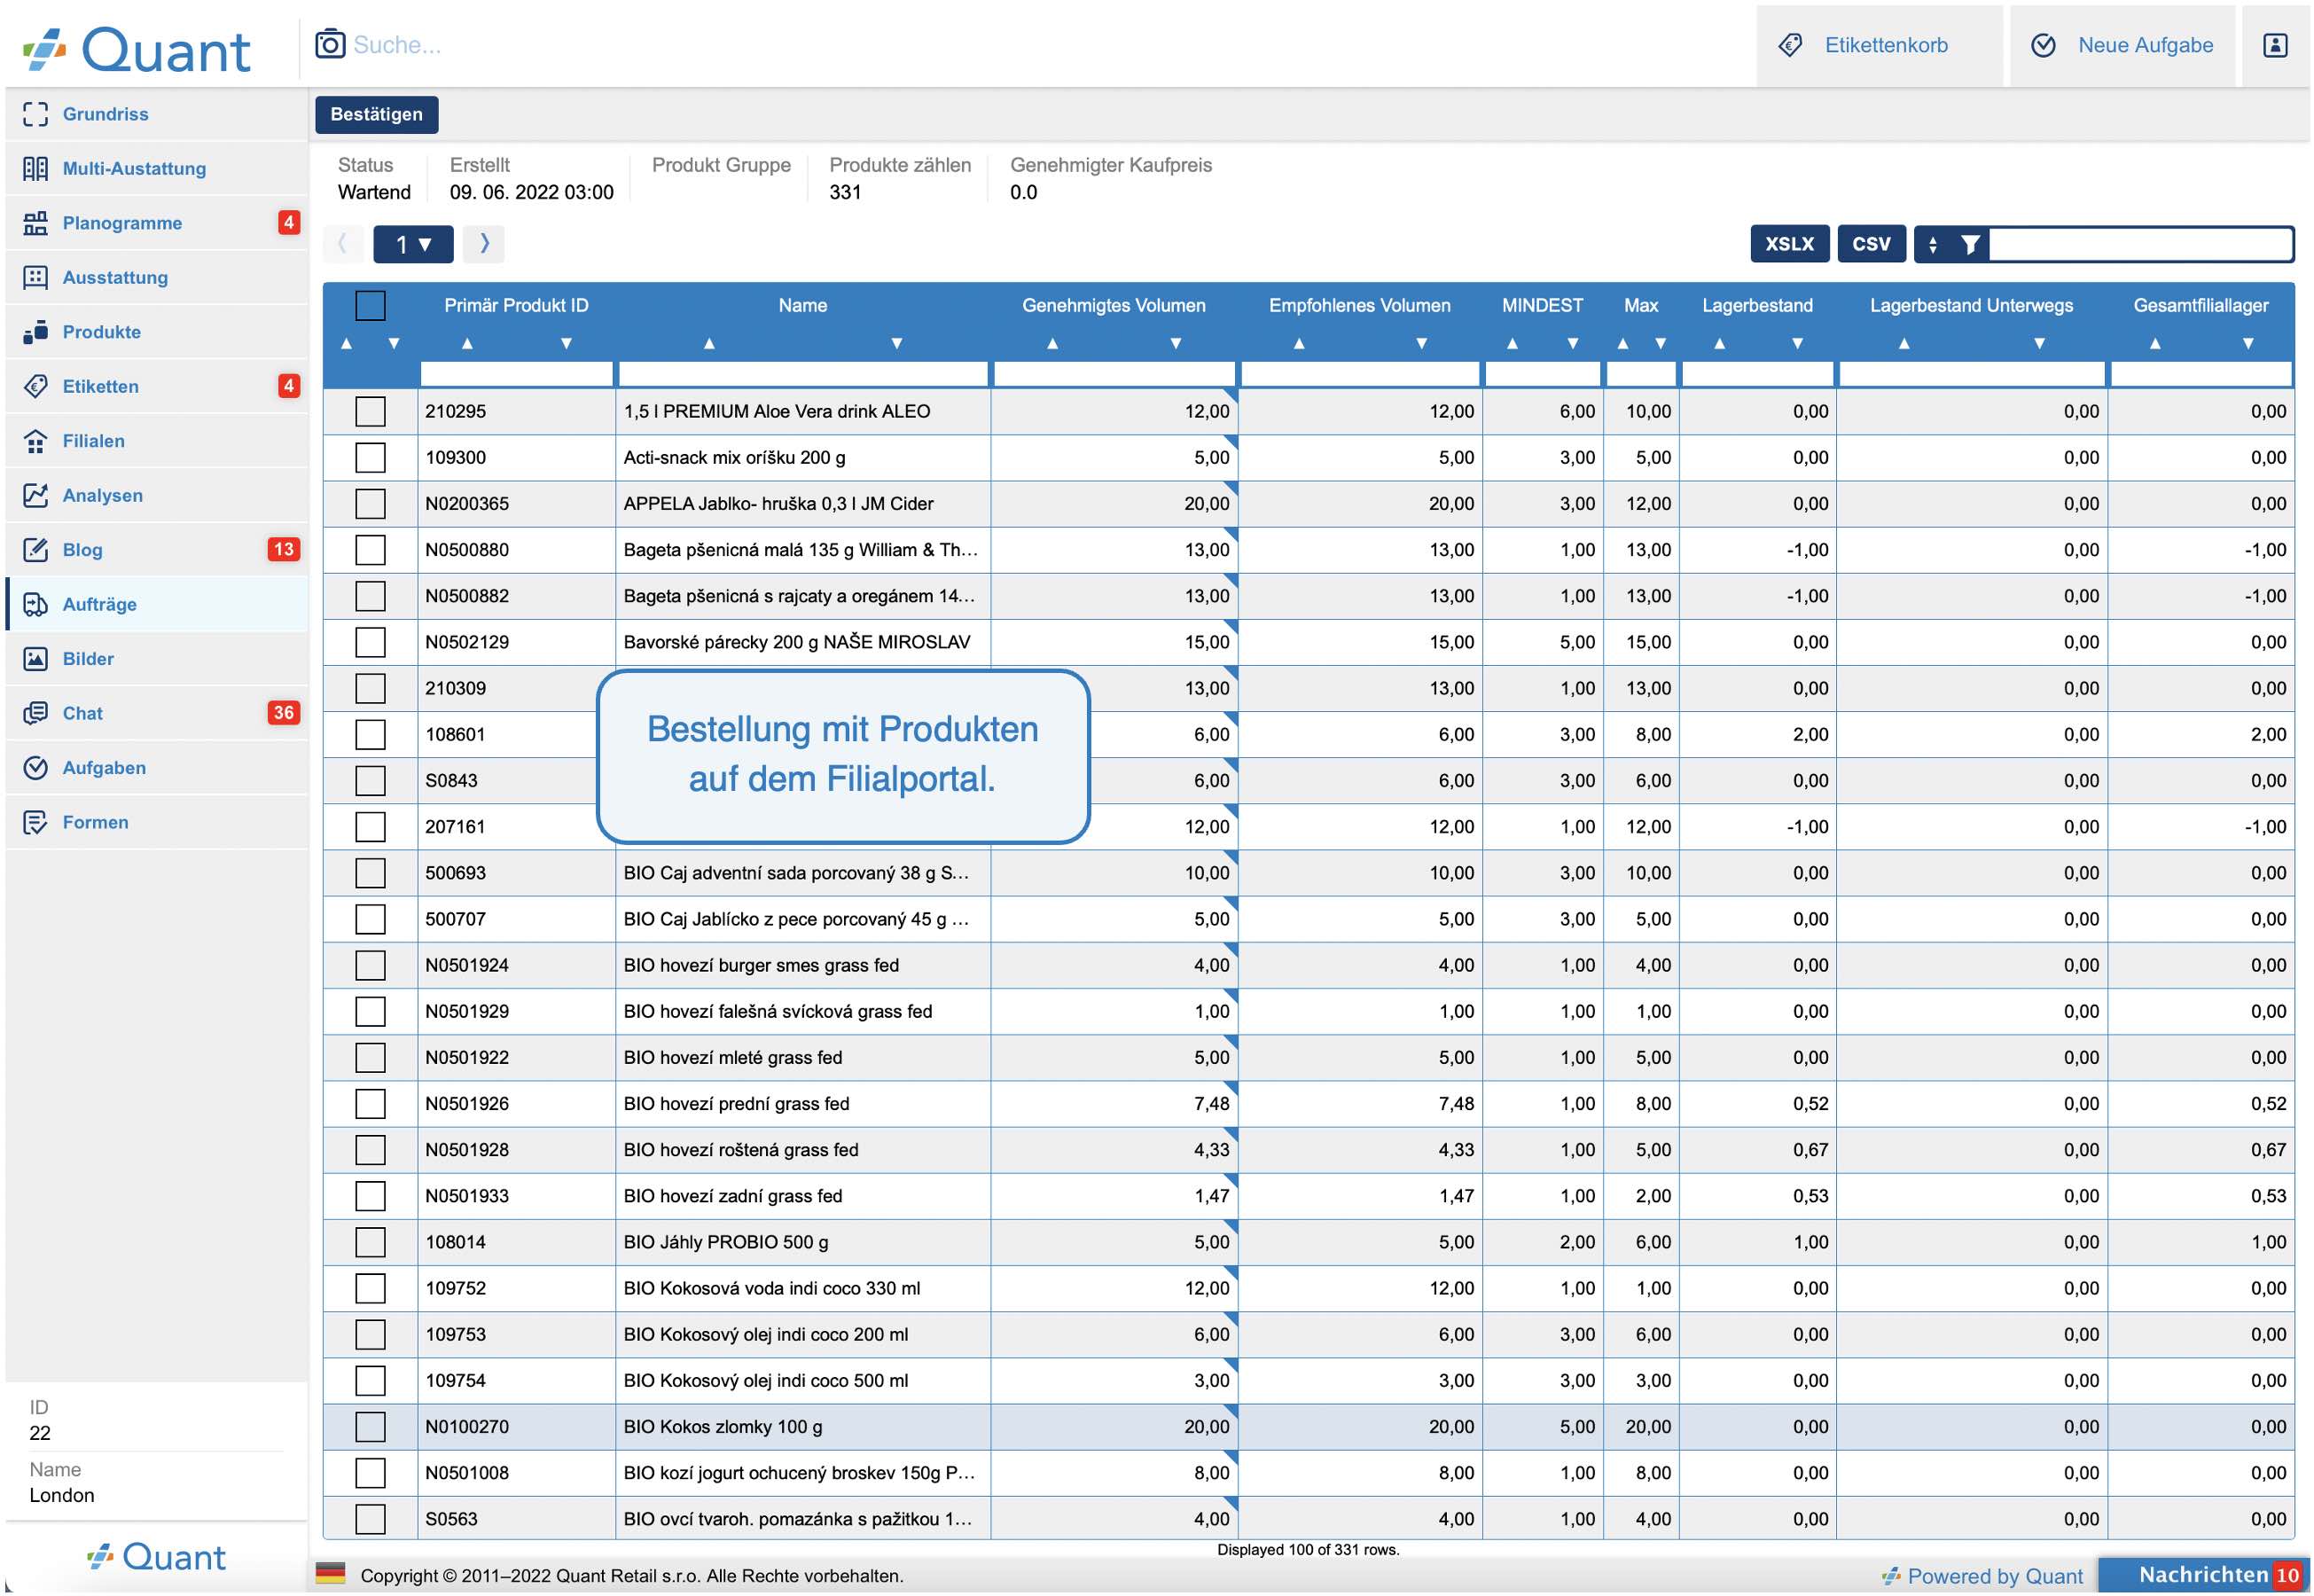Click the Multi-Austattung sidebar icon

click(35, 168)
